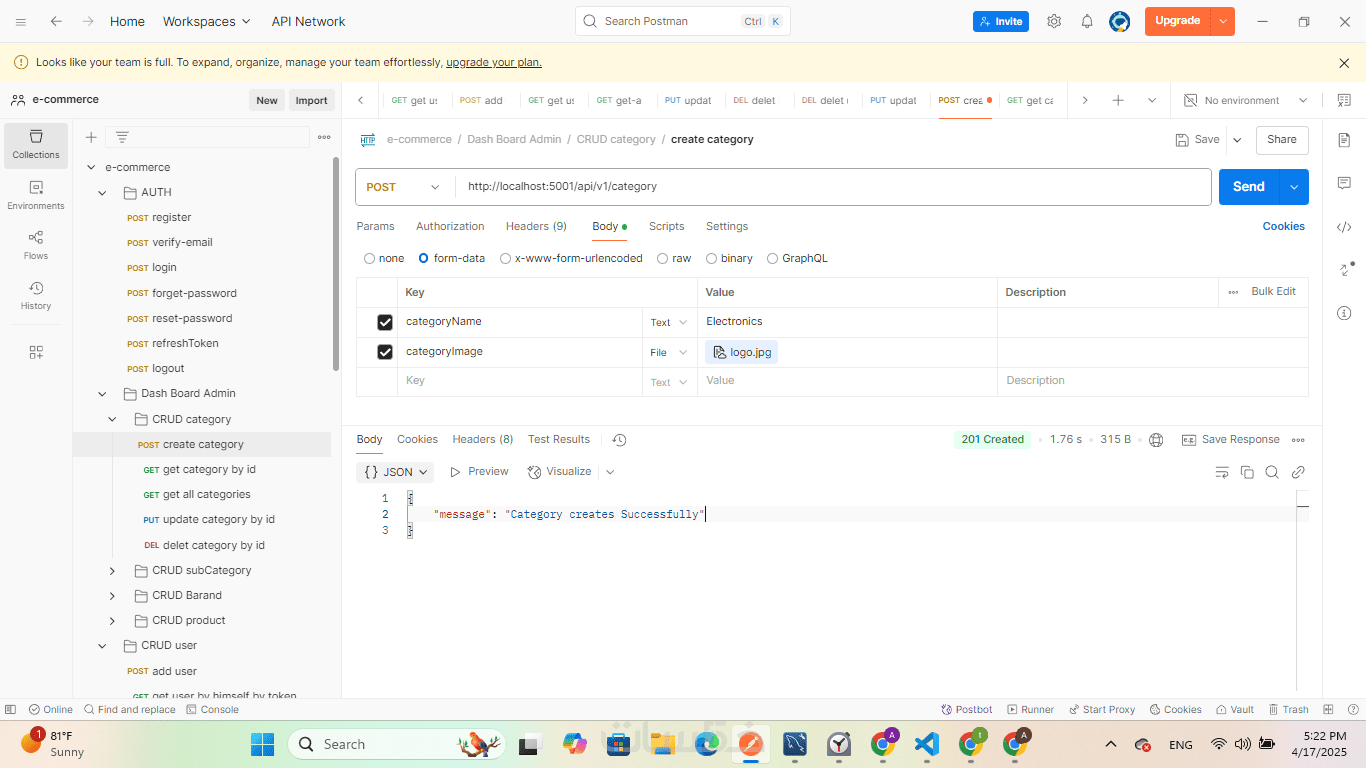This screenshot has width=1366, height=768.
Task: Open the request Settings tab
Action: coord(727,227)
